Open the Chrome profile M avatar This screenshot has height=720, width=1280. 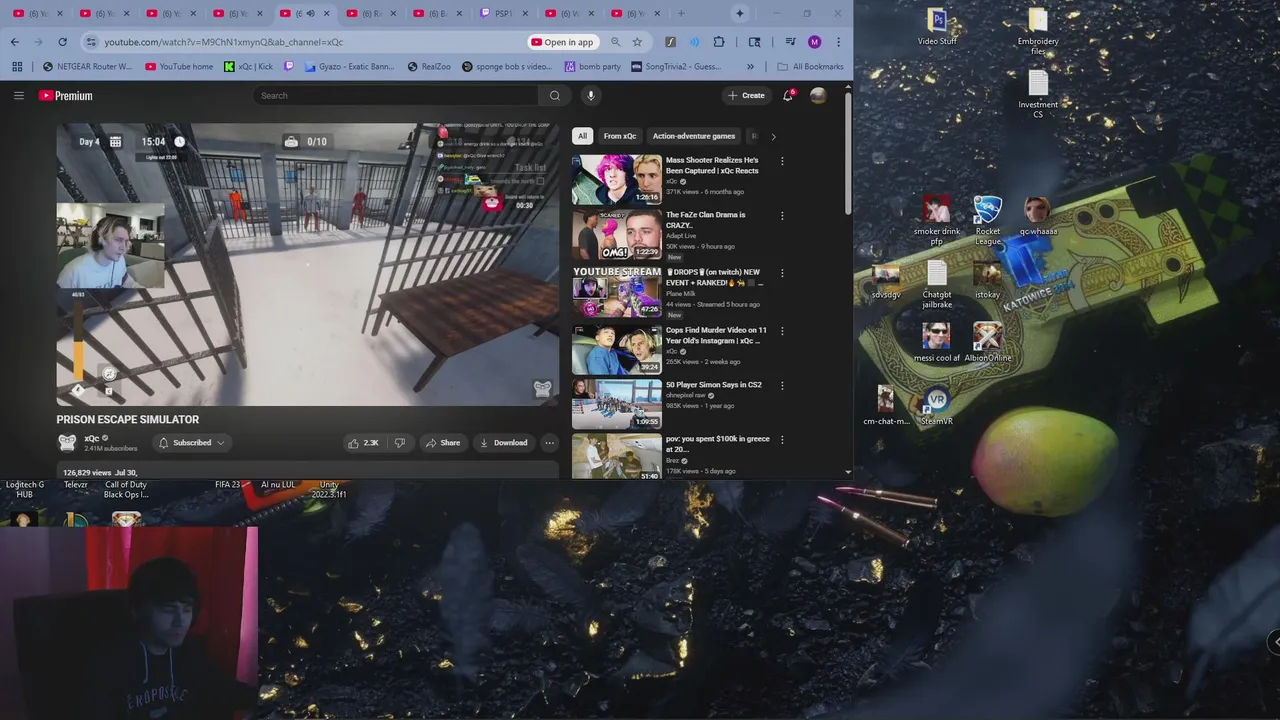(x=814, y=42)
